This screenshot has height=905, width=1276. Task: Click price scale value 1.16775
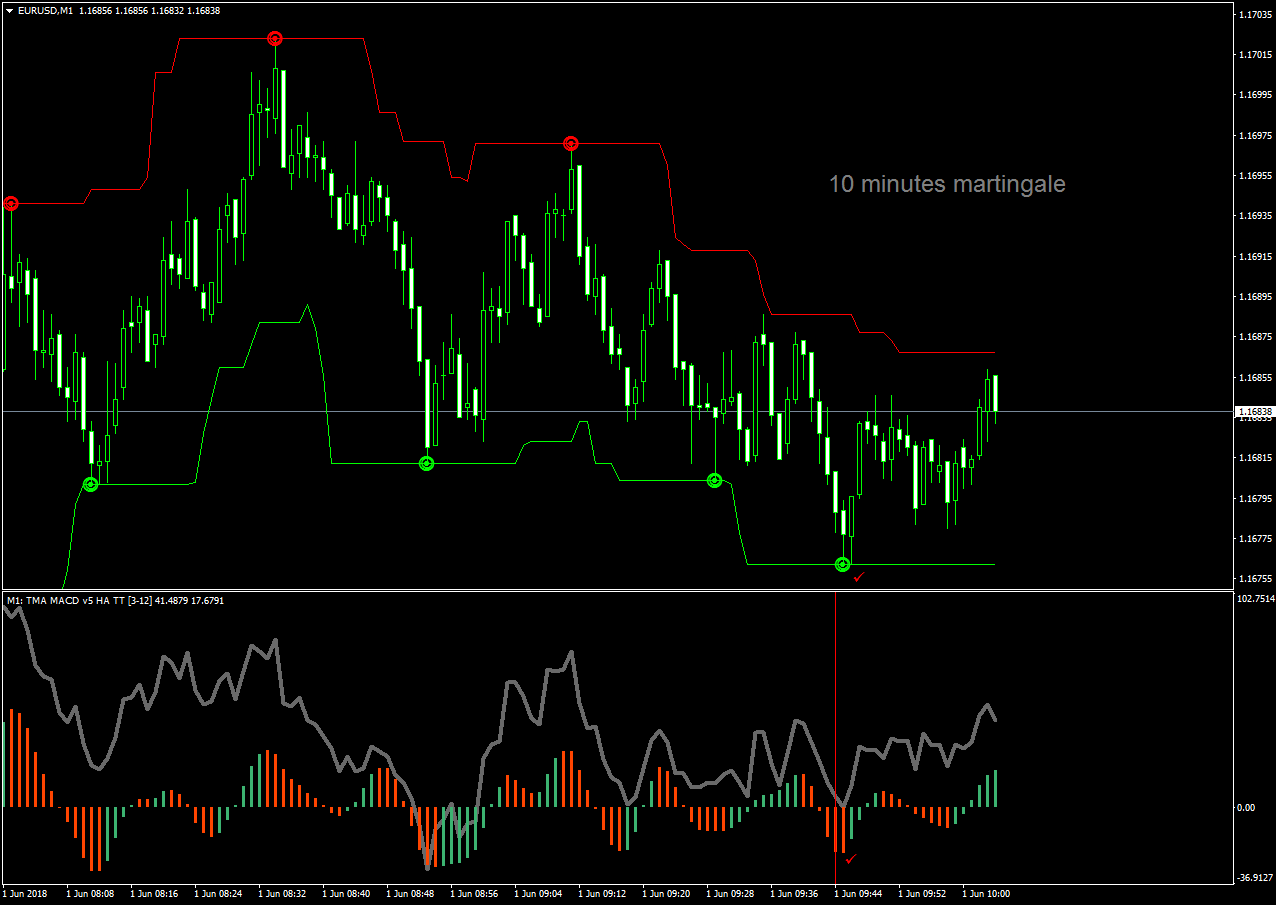(1254, 539)
